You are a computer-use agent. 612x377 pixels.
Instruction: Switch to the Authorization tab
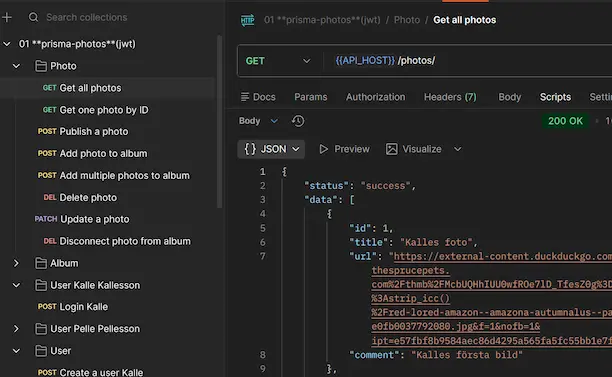[x=375, y=97]
